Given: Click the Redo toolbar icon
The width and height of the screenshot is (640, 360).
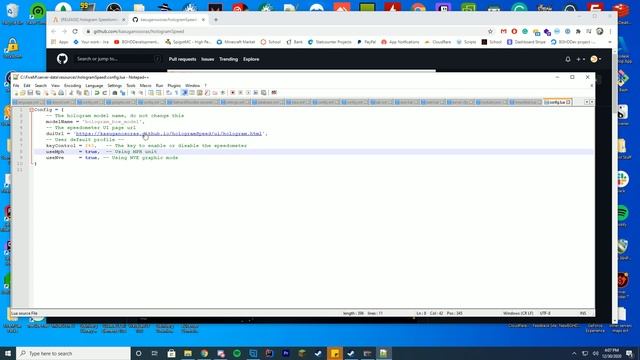Looking at the screenshot, I should pyautogui.click(x=105, y=93).
